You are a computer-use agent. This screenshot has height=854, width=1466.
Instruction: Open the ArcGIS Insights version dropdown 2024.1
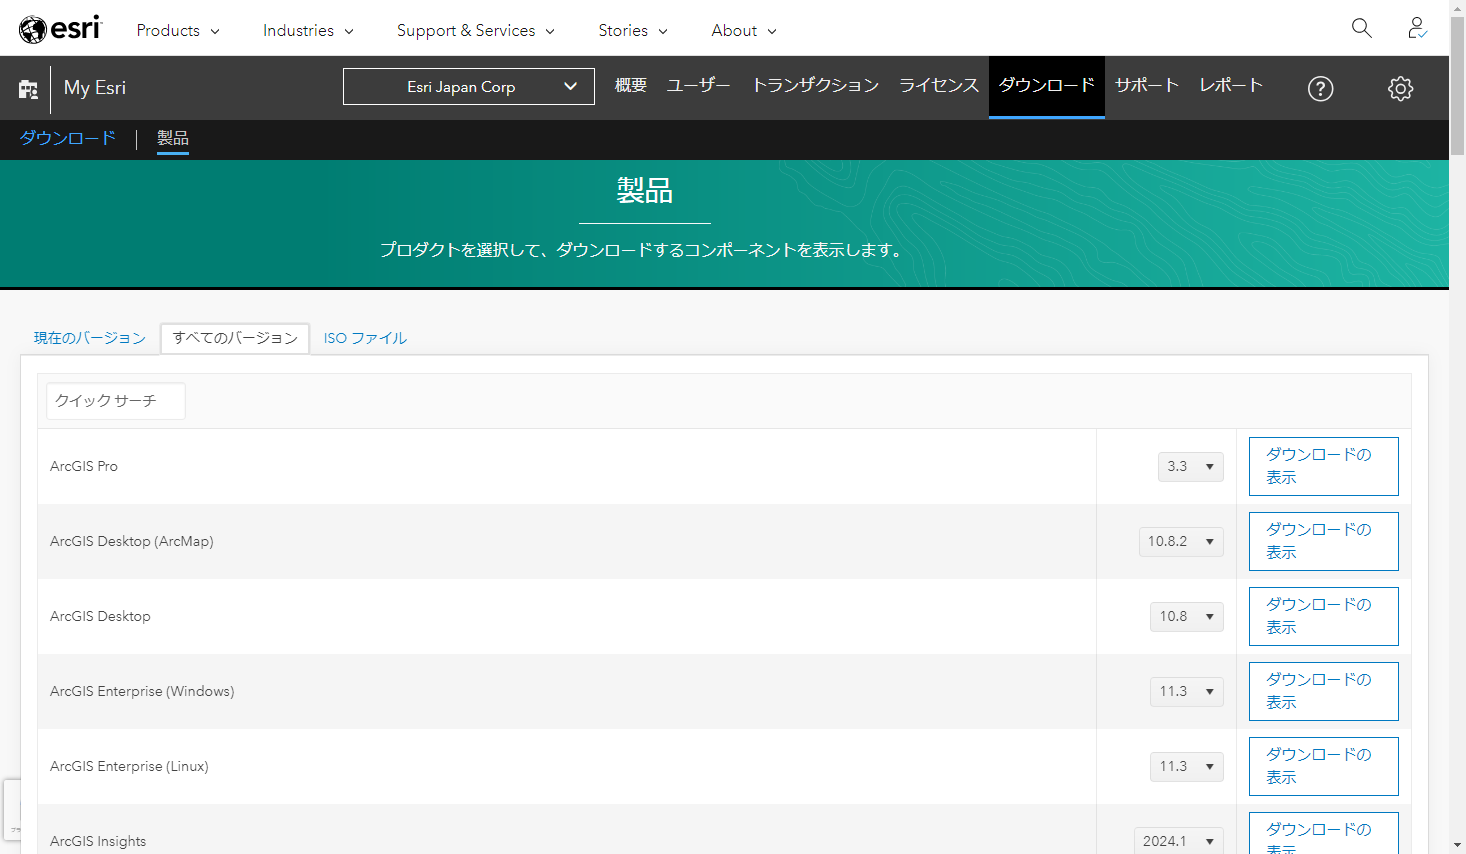1179,841
